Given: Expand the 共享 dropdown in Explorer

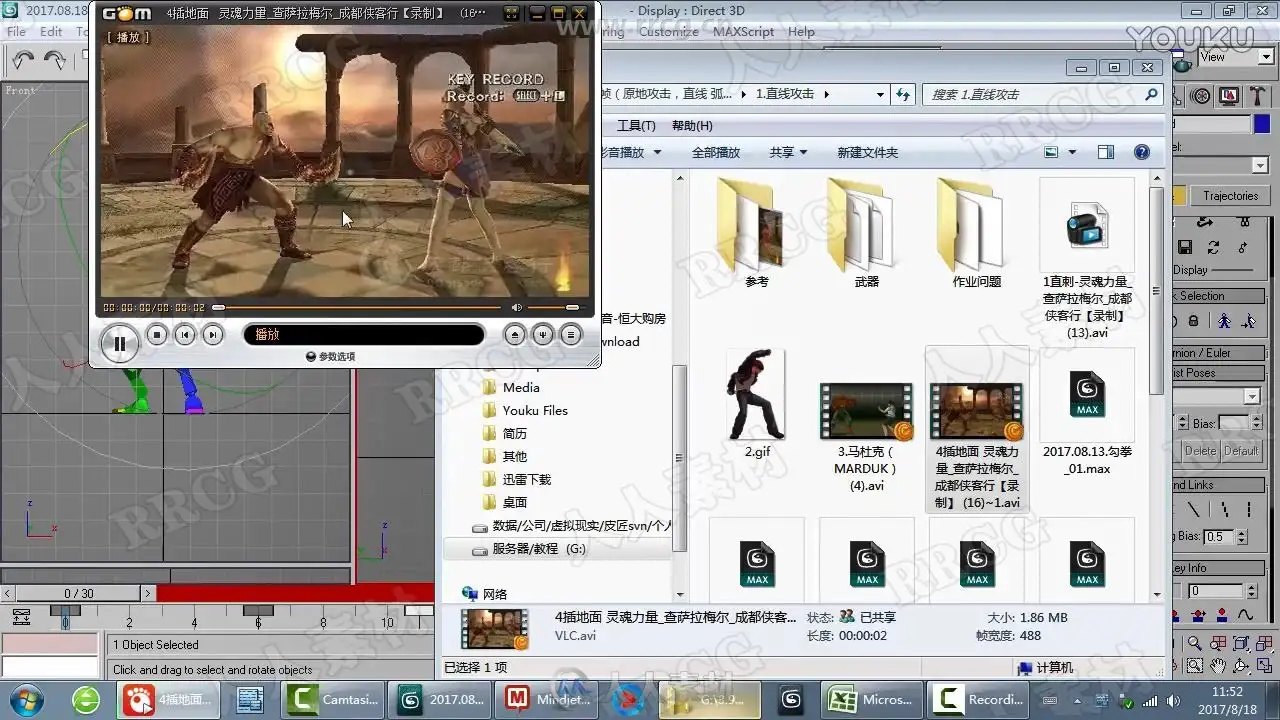Looking at the screenshot, I should [x=788, y=152].
